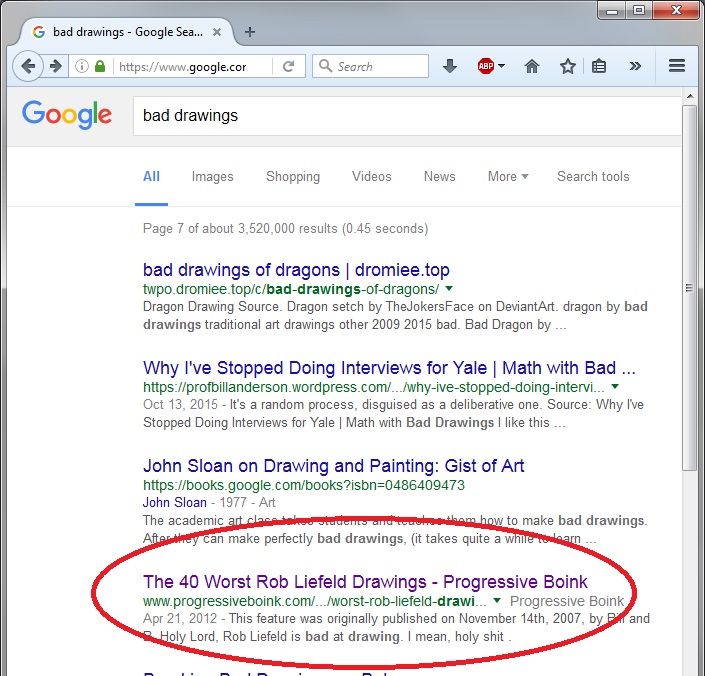
Task: Go to the Home page icon
Action: [x=532, y=67]
